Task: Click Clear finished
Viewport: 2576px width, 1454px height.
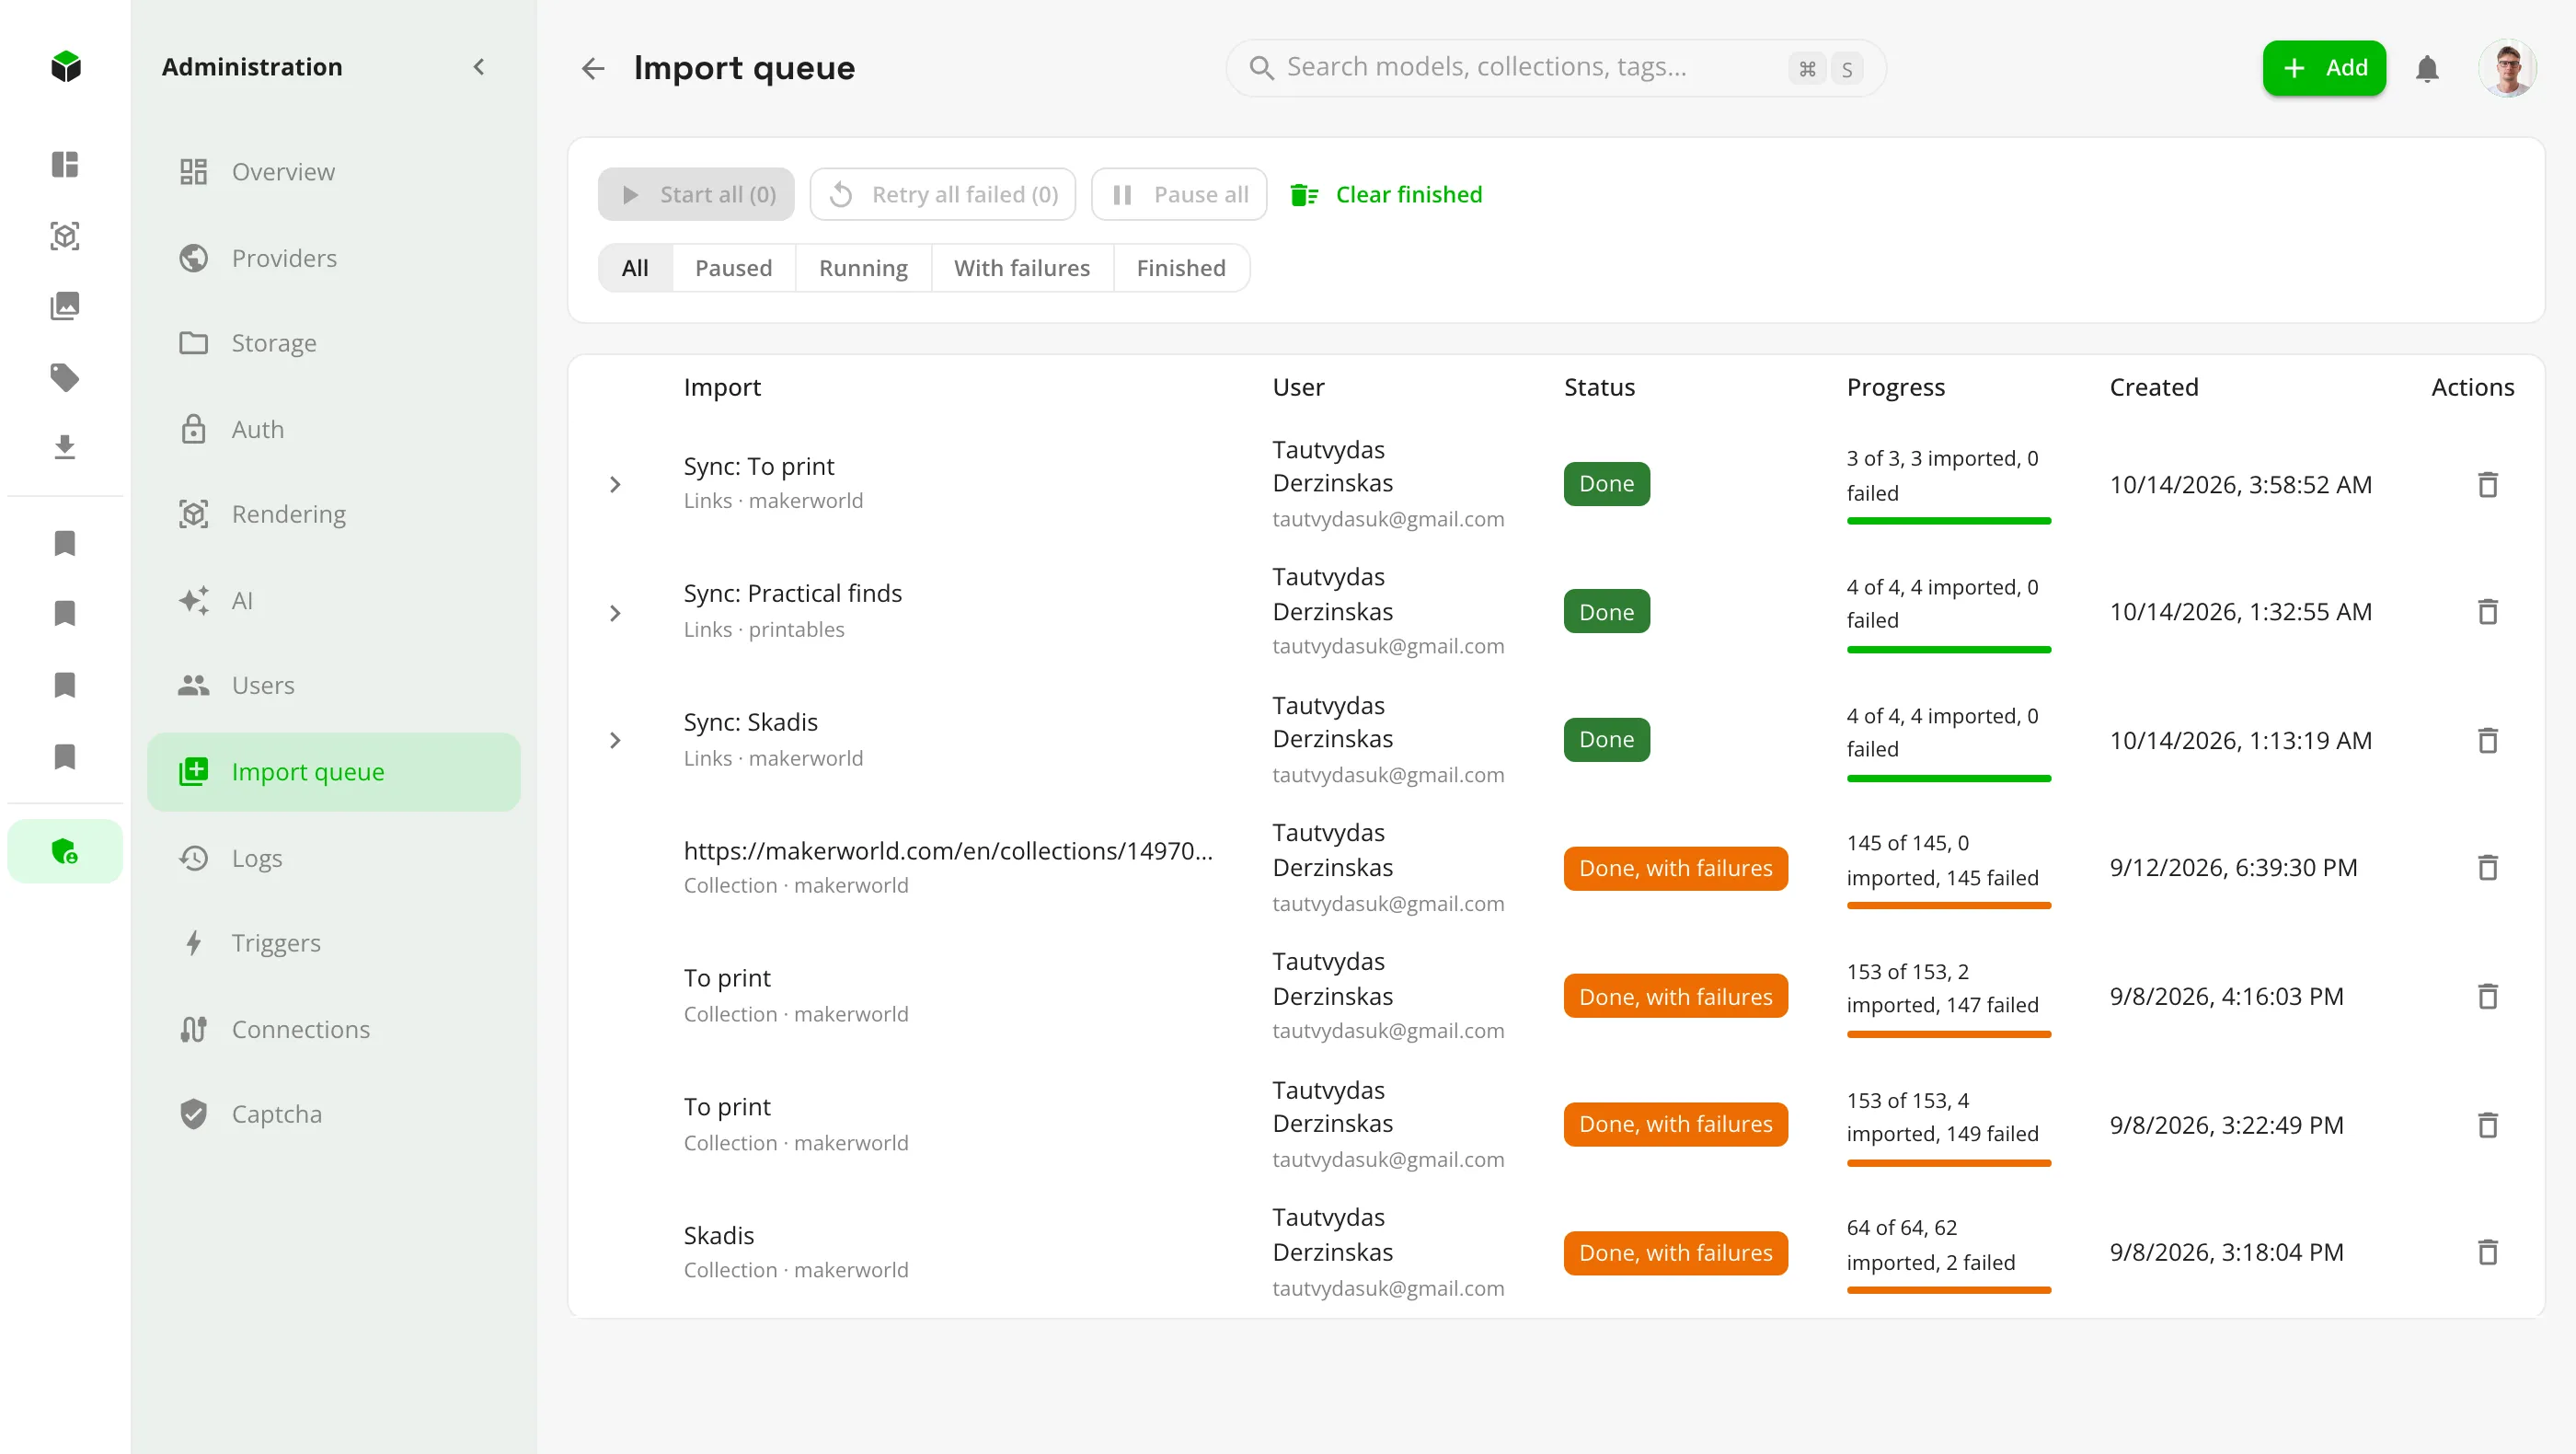Action: pyautogui.click(x=1386, y=194)
